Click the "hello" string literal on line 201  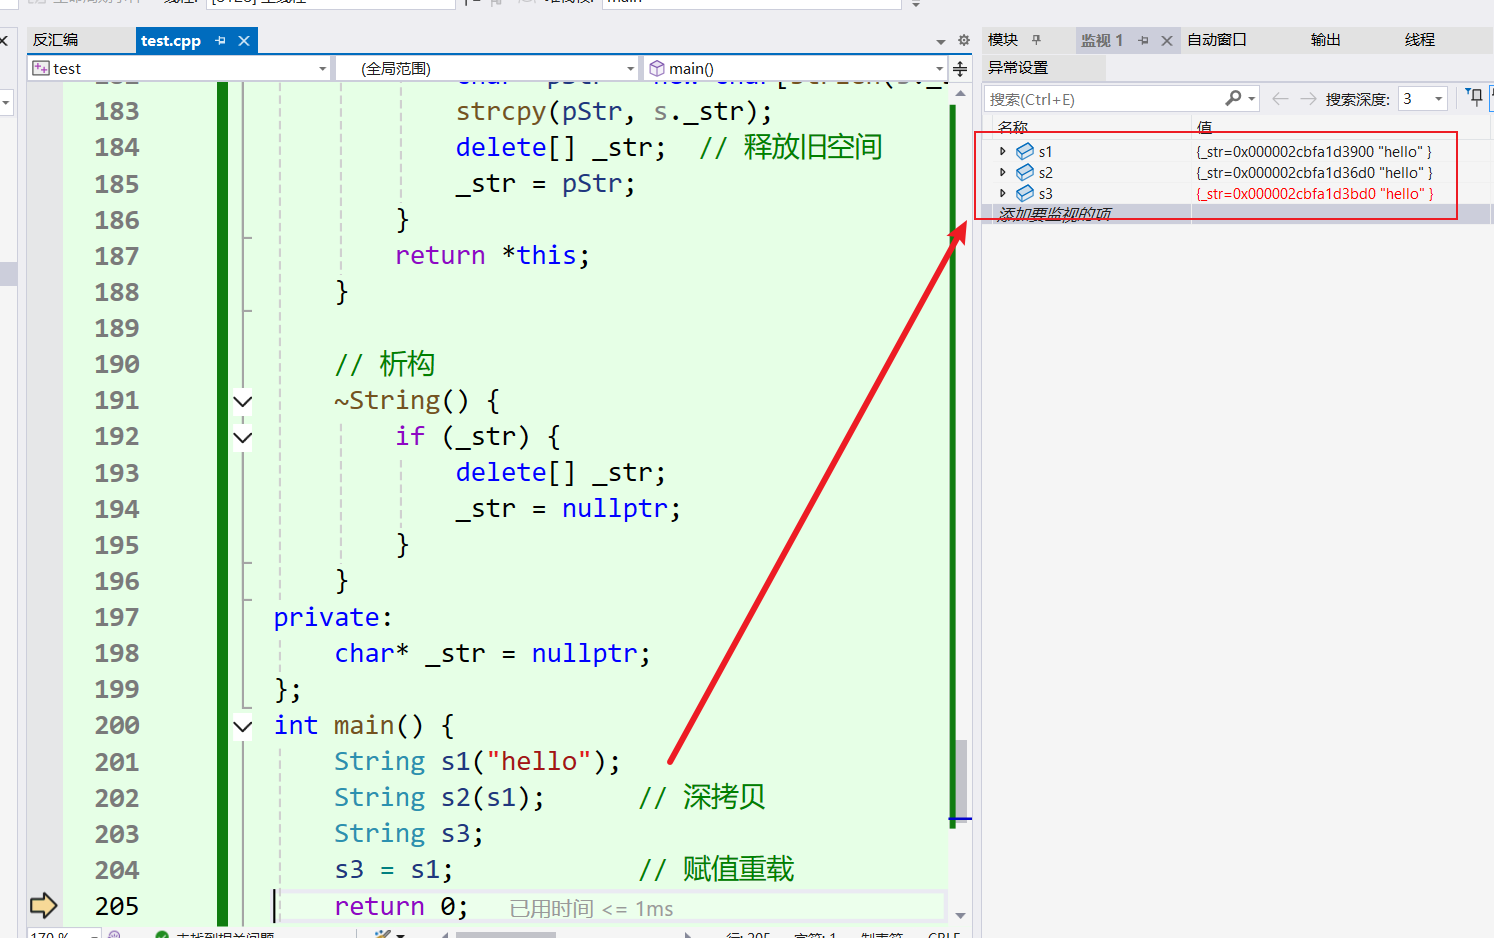(539, 762)
